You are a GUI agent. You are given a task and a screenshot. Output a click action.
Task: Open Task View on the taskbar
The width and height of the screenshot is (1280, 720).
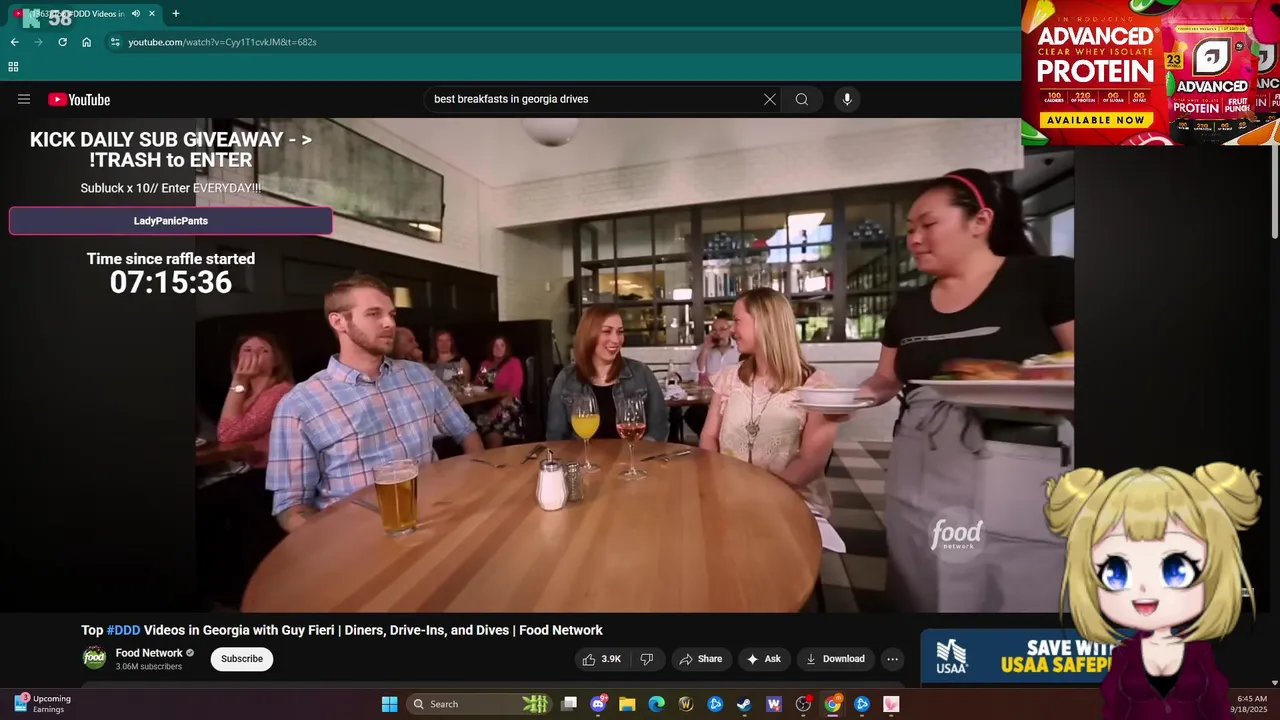click(569, 704)
